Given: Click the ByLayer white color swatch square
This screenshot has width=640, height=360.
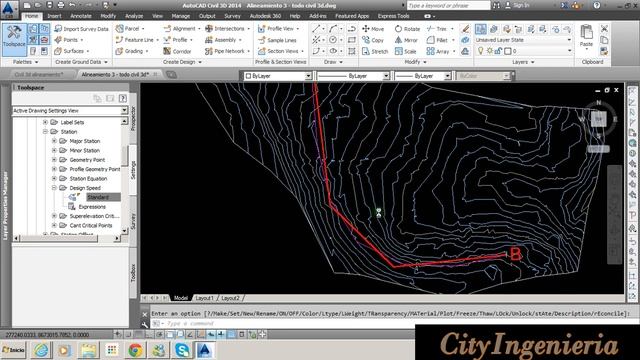Looking at the screenshot, I should [248, 76].
